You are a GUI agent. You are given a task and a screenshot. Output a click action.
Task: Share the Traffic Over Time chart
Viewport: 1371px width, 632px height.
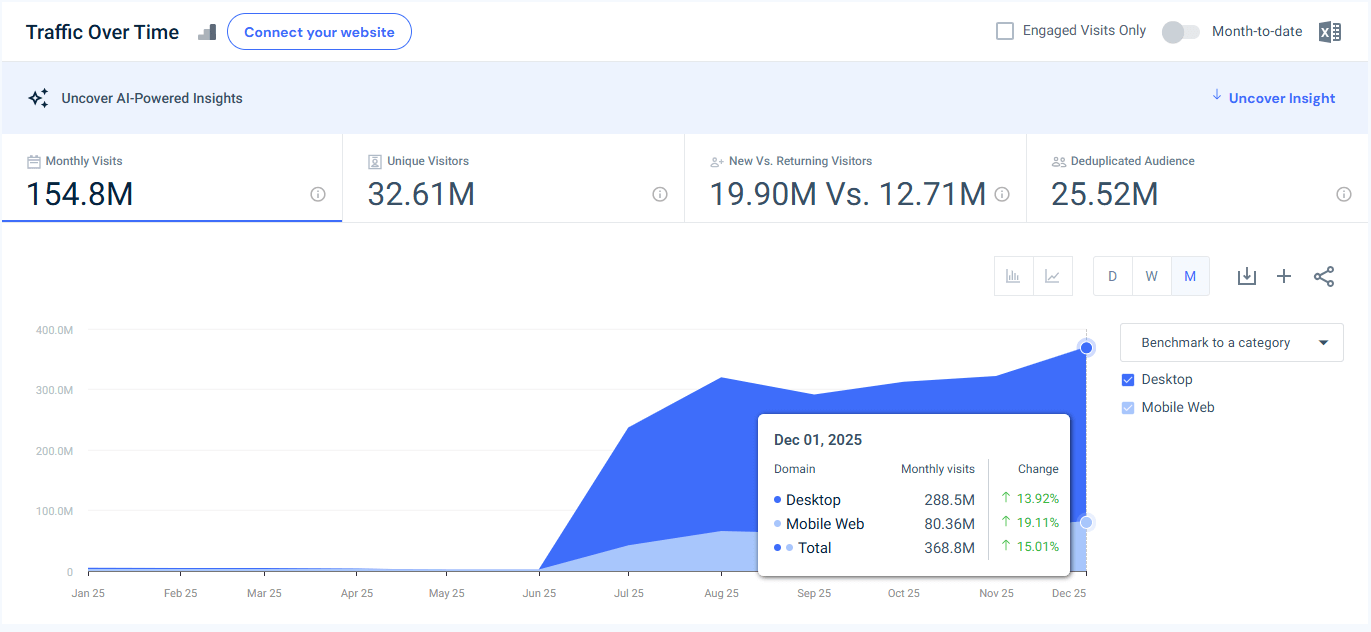(1324, 276)
